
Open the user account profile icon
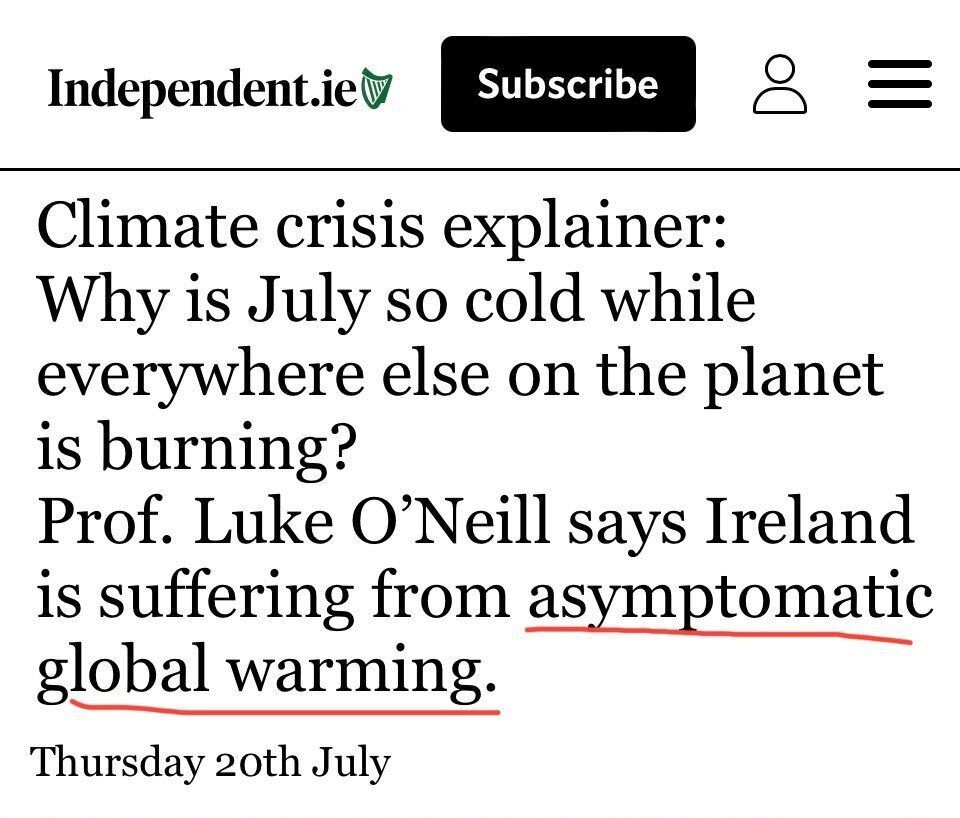tap(779, 85)
